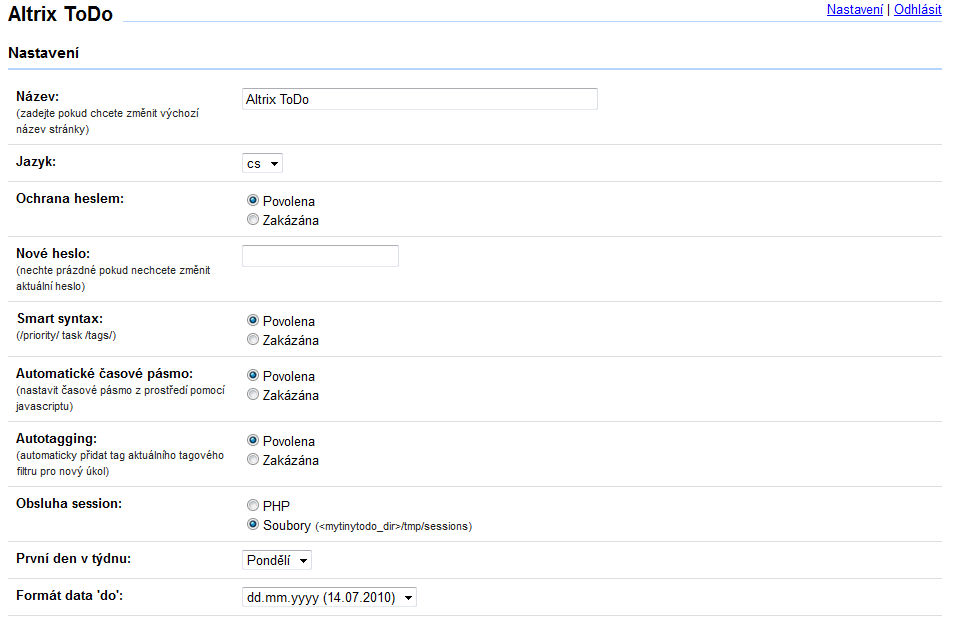Click the Název text field

point(420,99)
